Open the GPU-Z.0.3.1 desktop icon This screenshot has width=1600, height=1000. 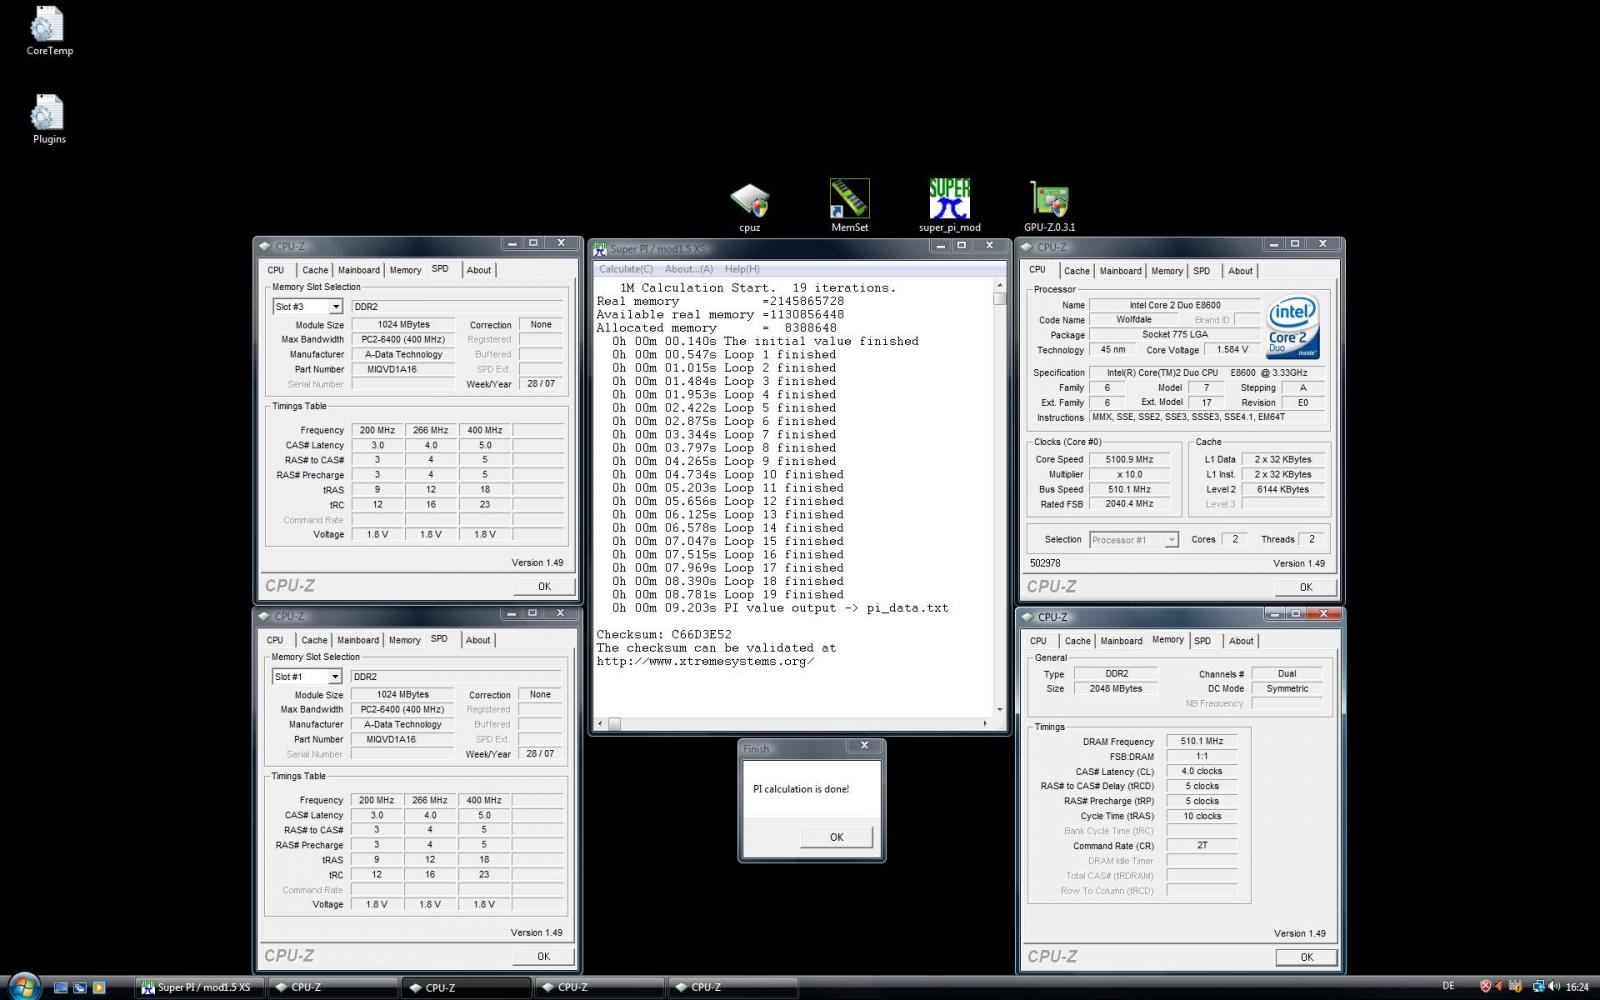pos(1049,207)
